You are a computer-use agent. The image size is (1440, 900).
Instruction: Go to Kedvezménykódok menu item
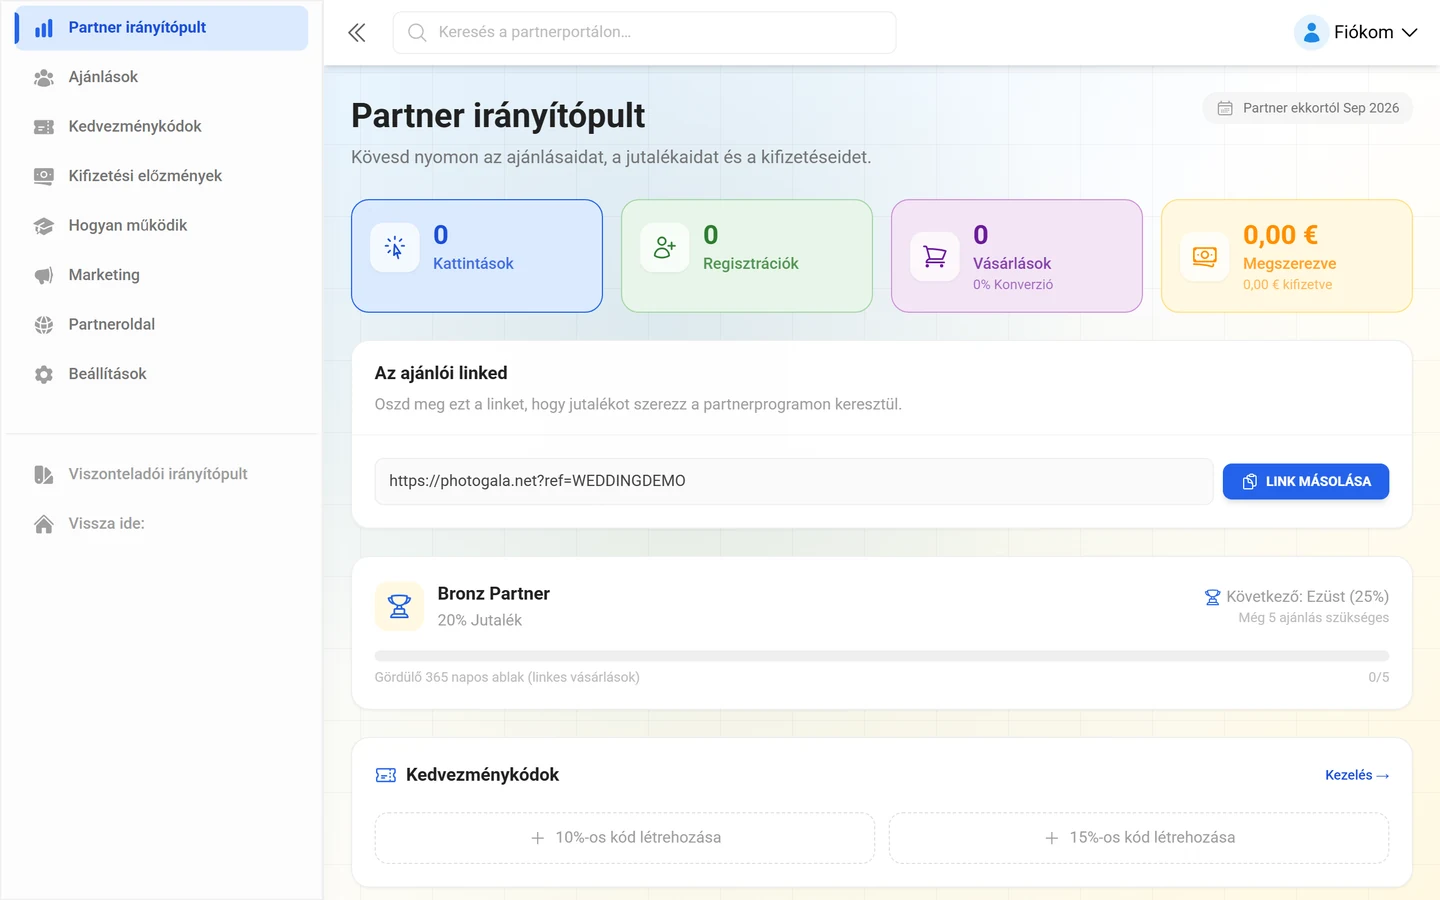[162, 127]
